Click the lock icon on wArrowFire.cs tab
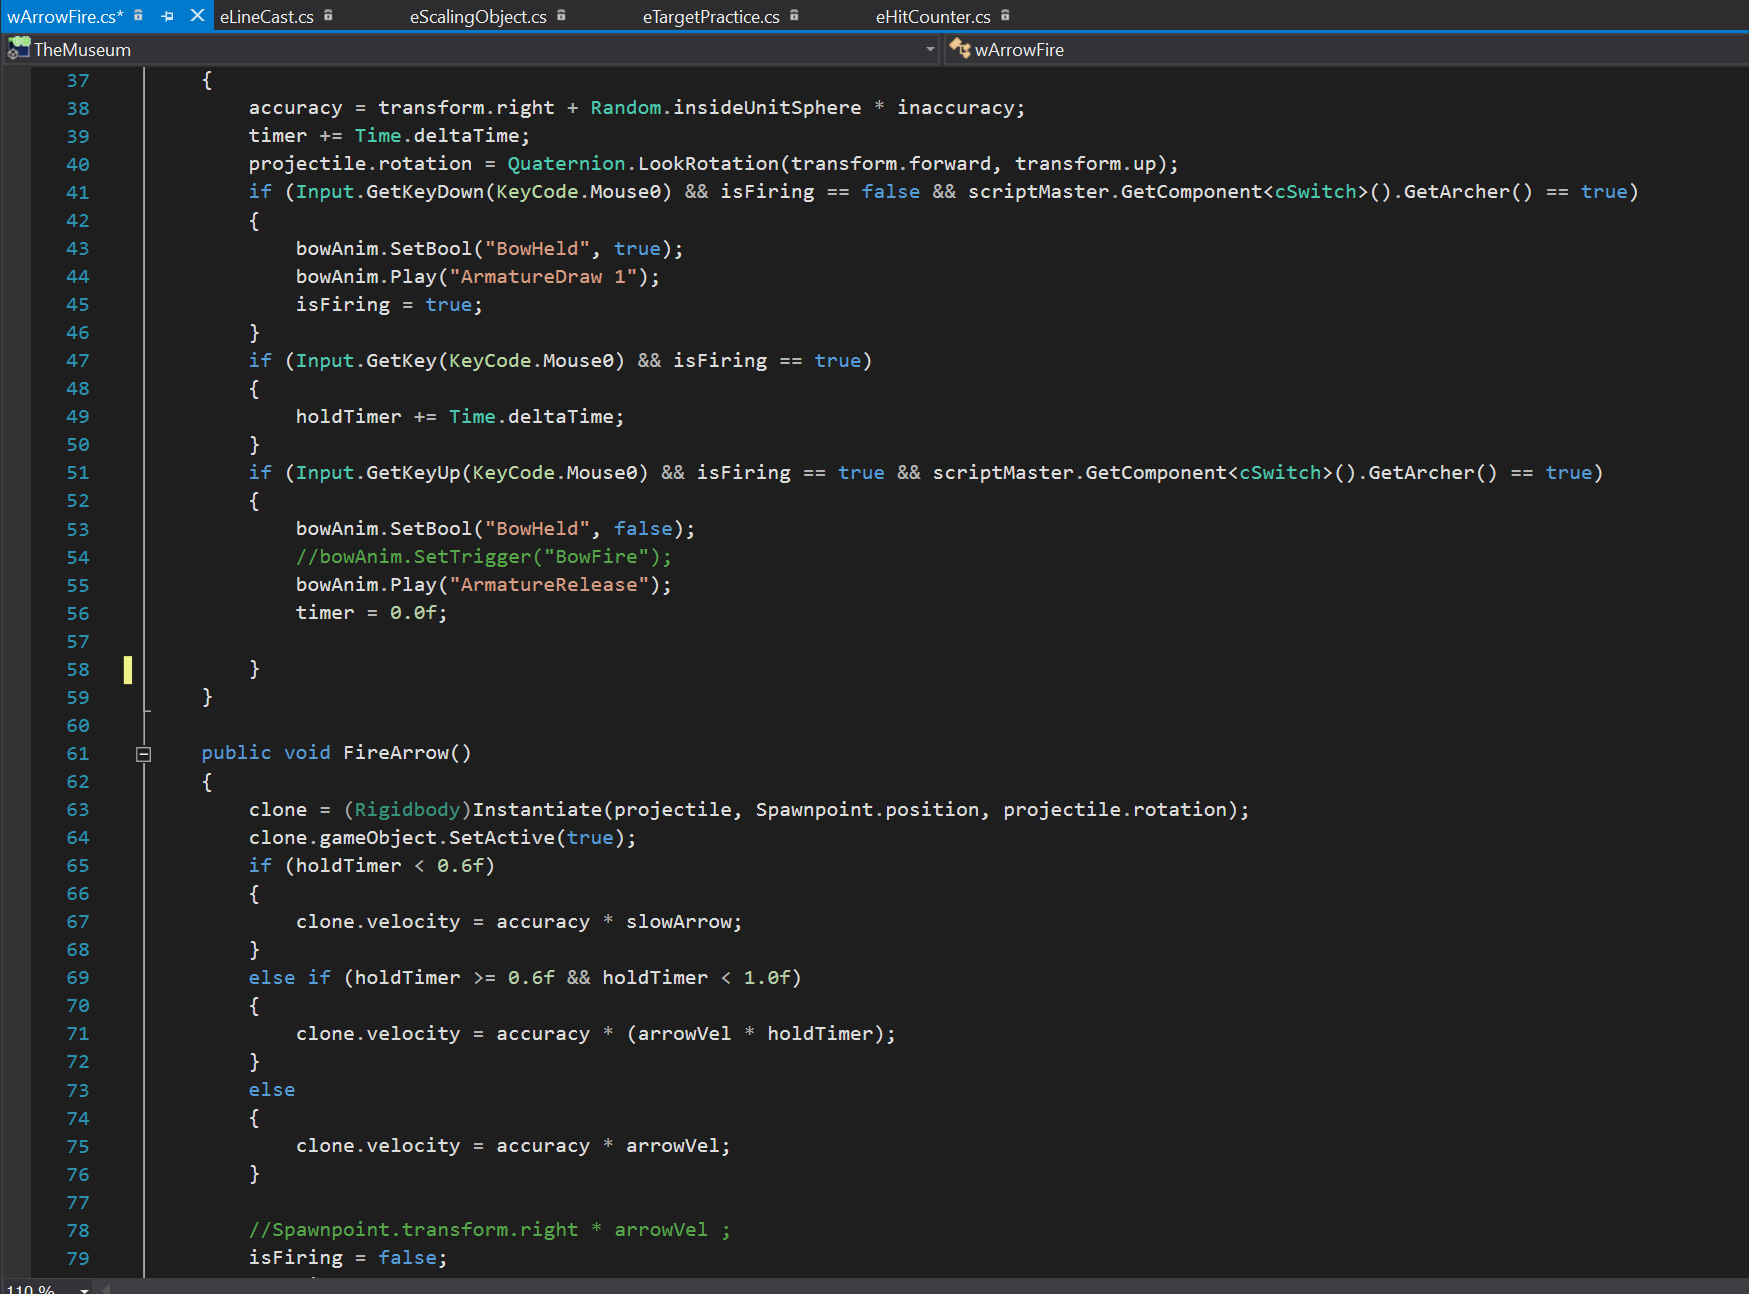 coord(138,15)
